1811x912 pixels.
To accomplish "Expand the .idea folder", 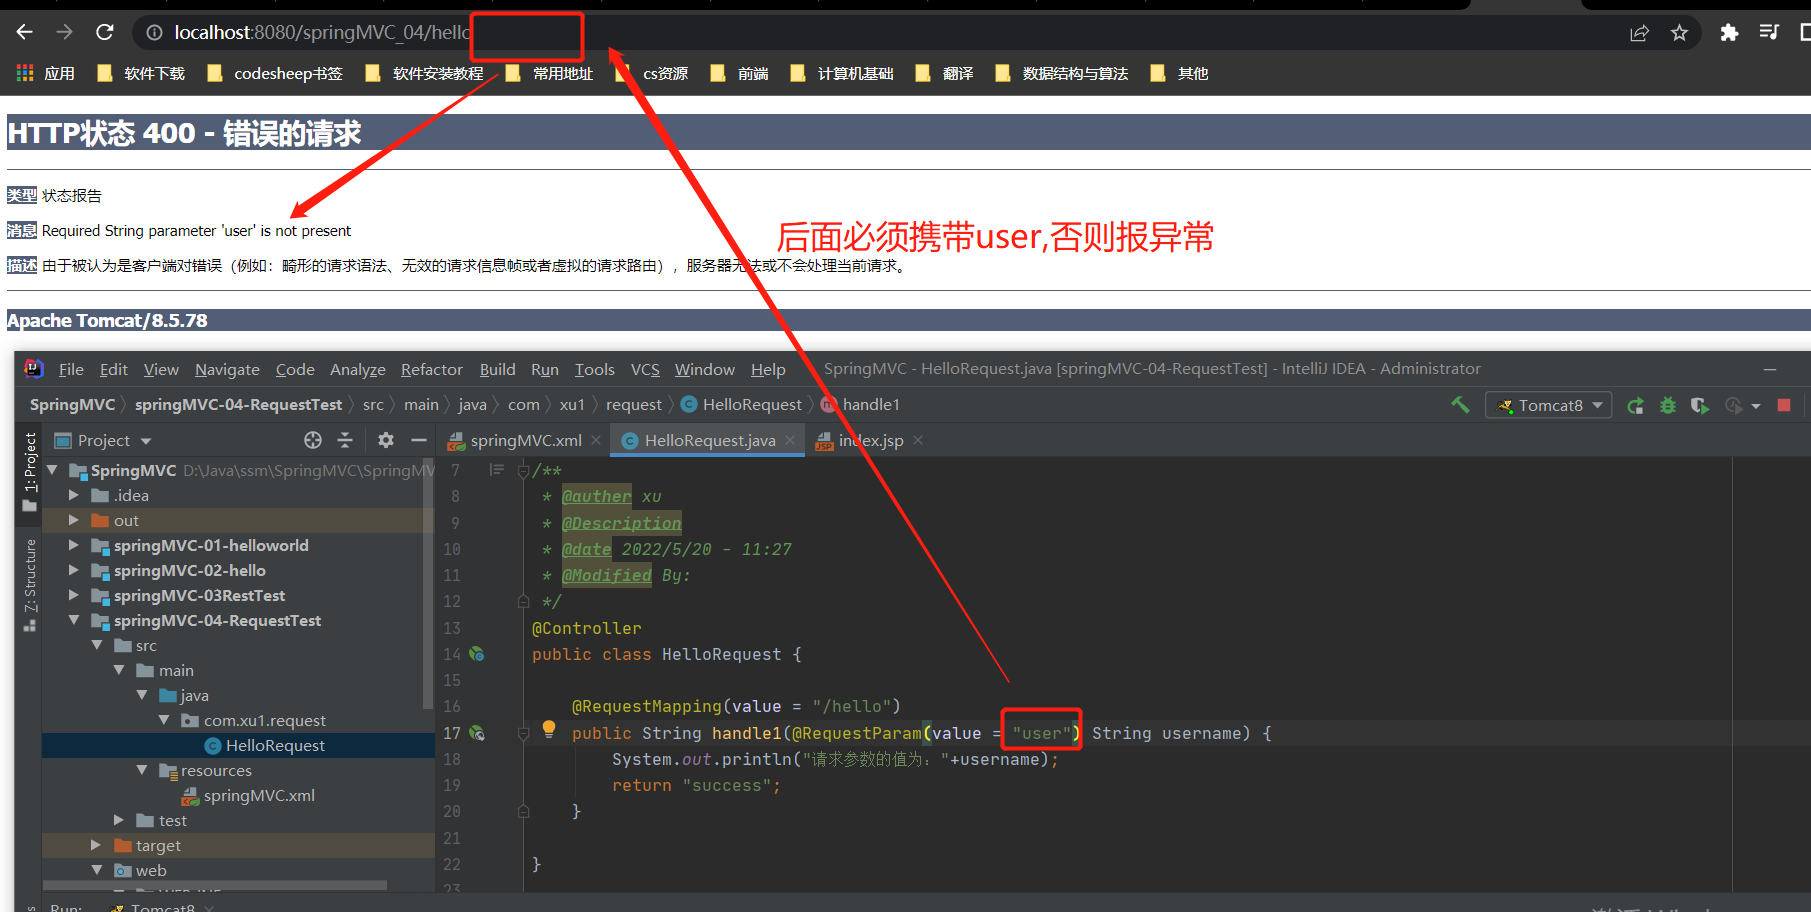I will pos(73,495).
